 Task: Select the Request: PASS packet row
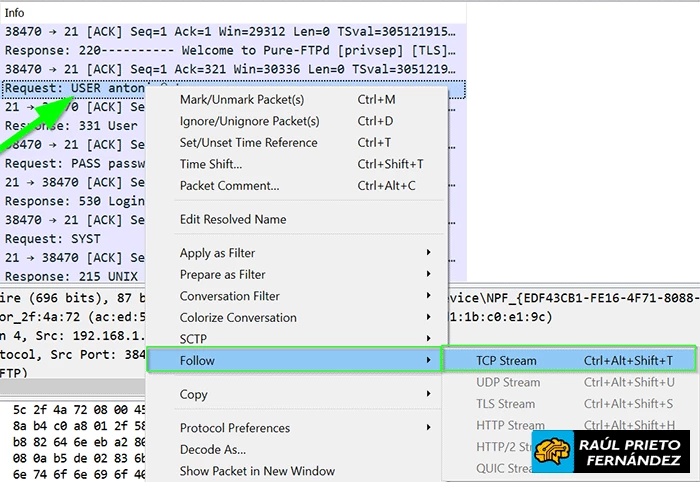[x=70, y=163]
